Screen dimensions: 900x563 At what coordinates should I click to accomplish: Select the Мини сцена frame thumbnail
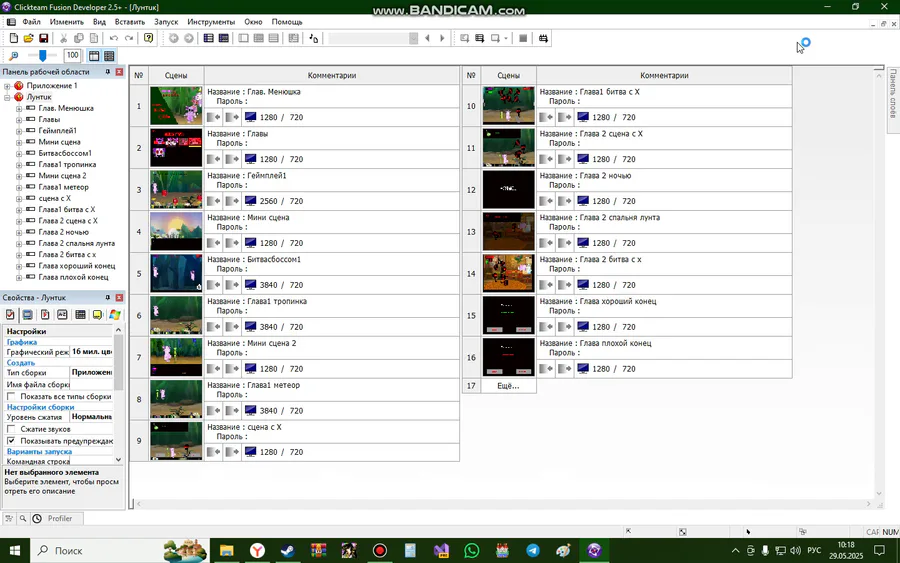tap(176, 231)
